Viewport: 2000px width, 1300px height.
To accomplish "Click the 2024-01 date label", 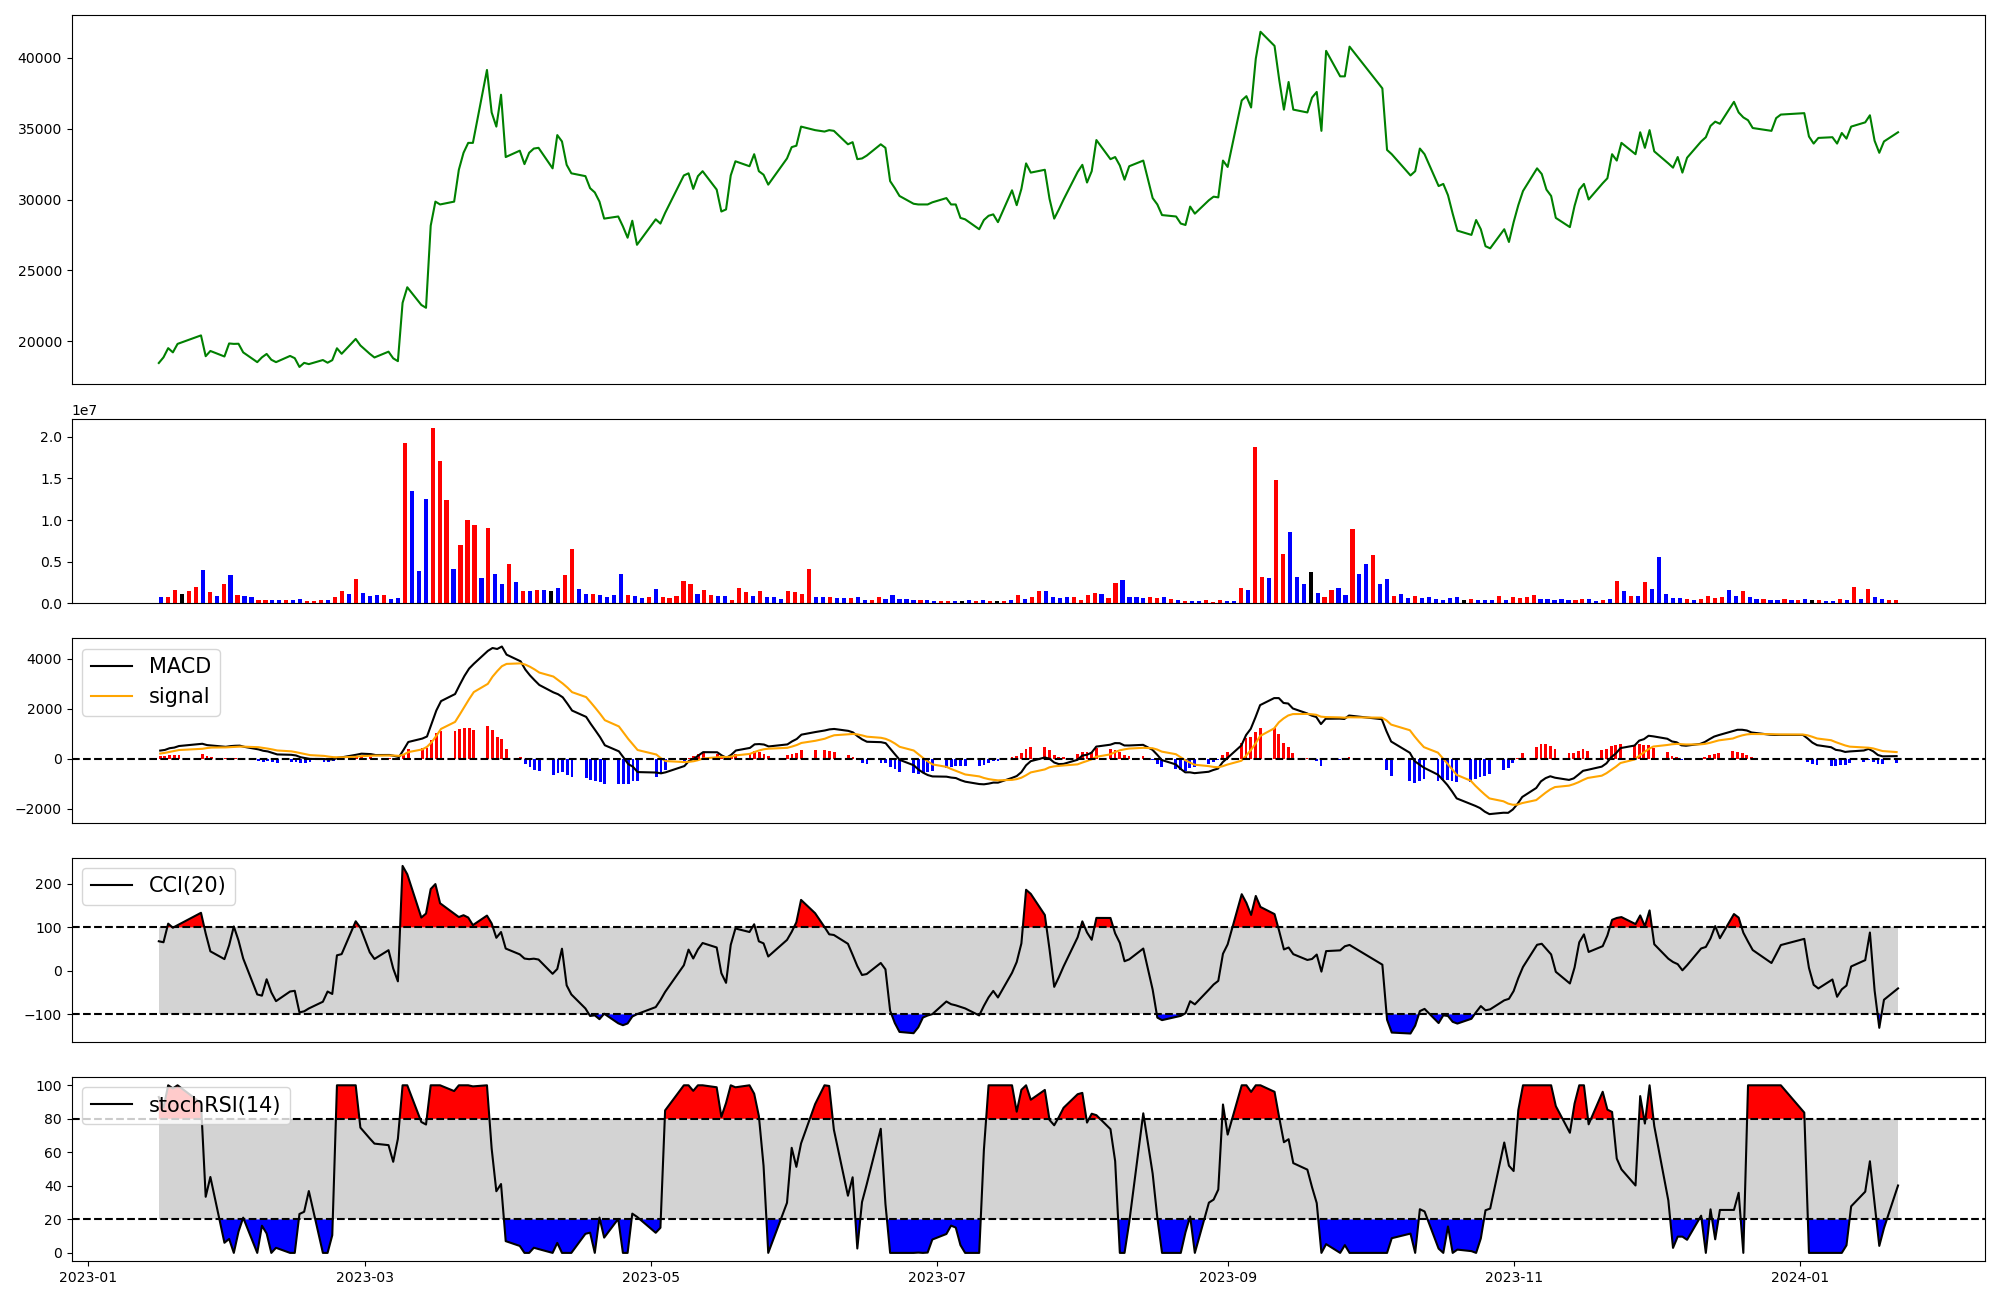I will (1800, 1277).
